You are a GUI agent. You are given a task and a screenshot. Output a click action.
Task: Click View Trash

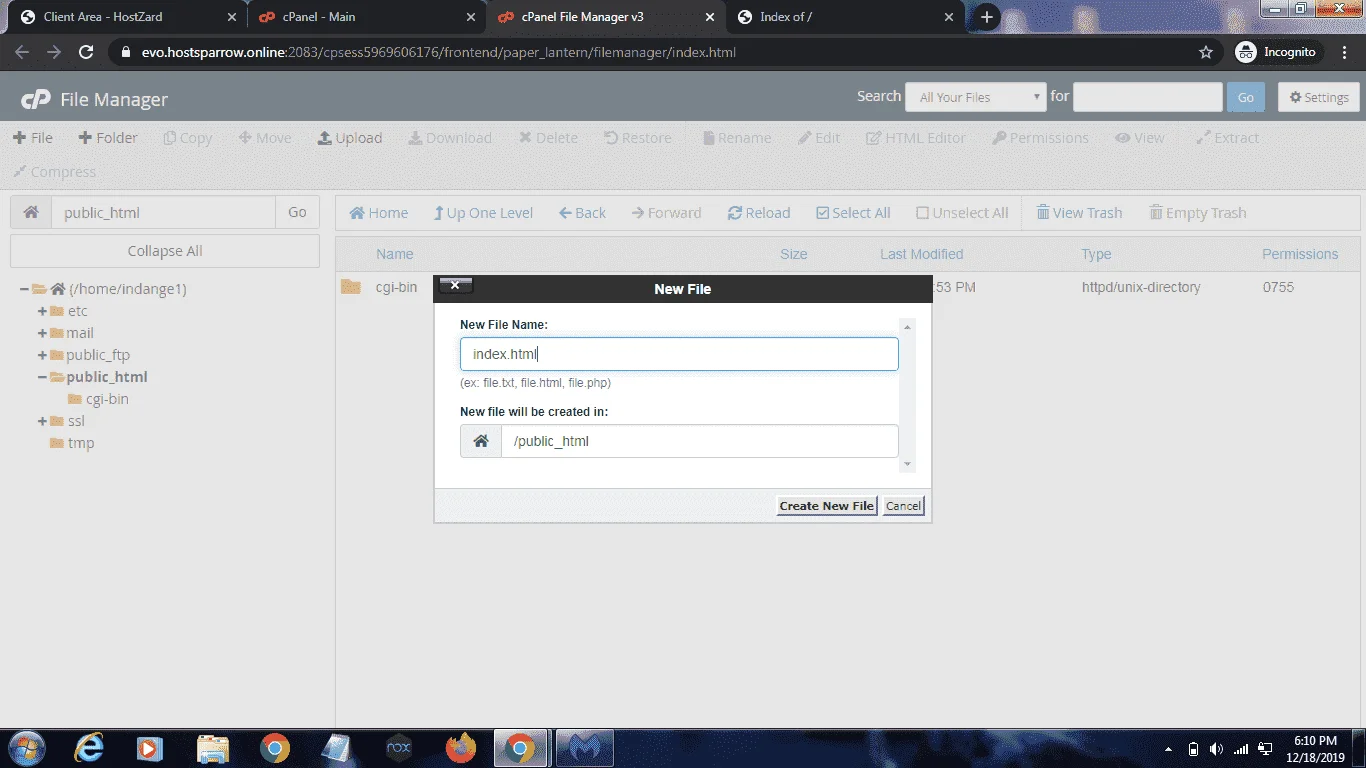1079,213
